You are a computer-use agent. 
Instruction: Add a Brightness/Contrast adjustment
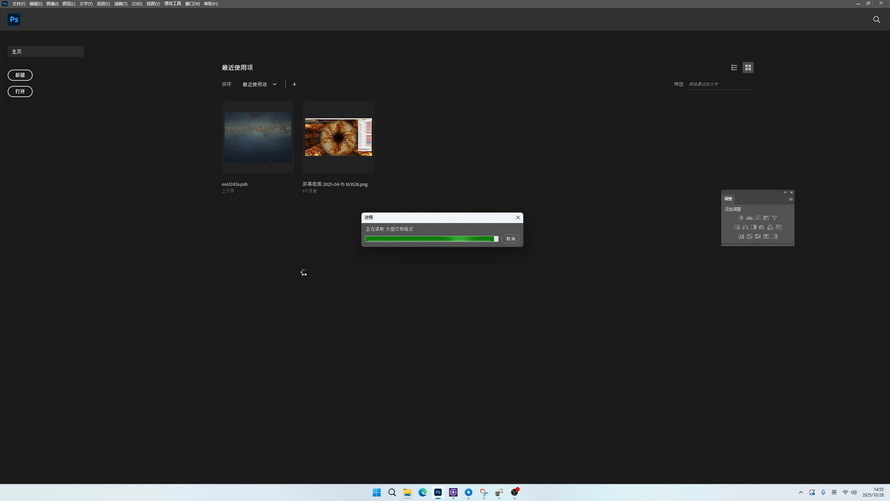[741, 218]
